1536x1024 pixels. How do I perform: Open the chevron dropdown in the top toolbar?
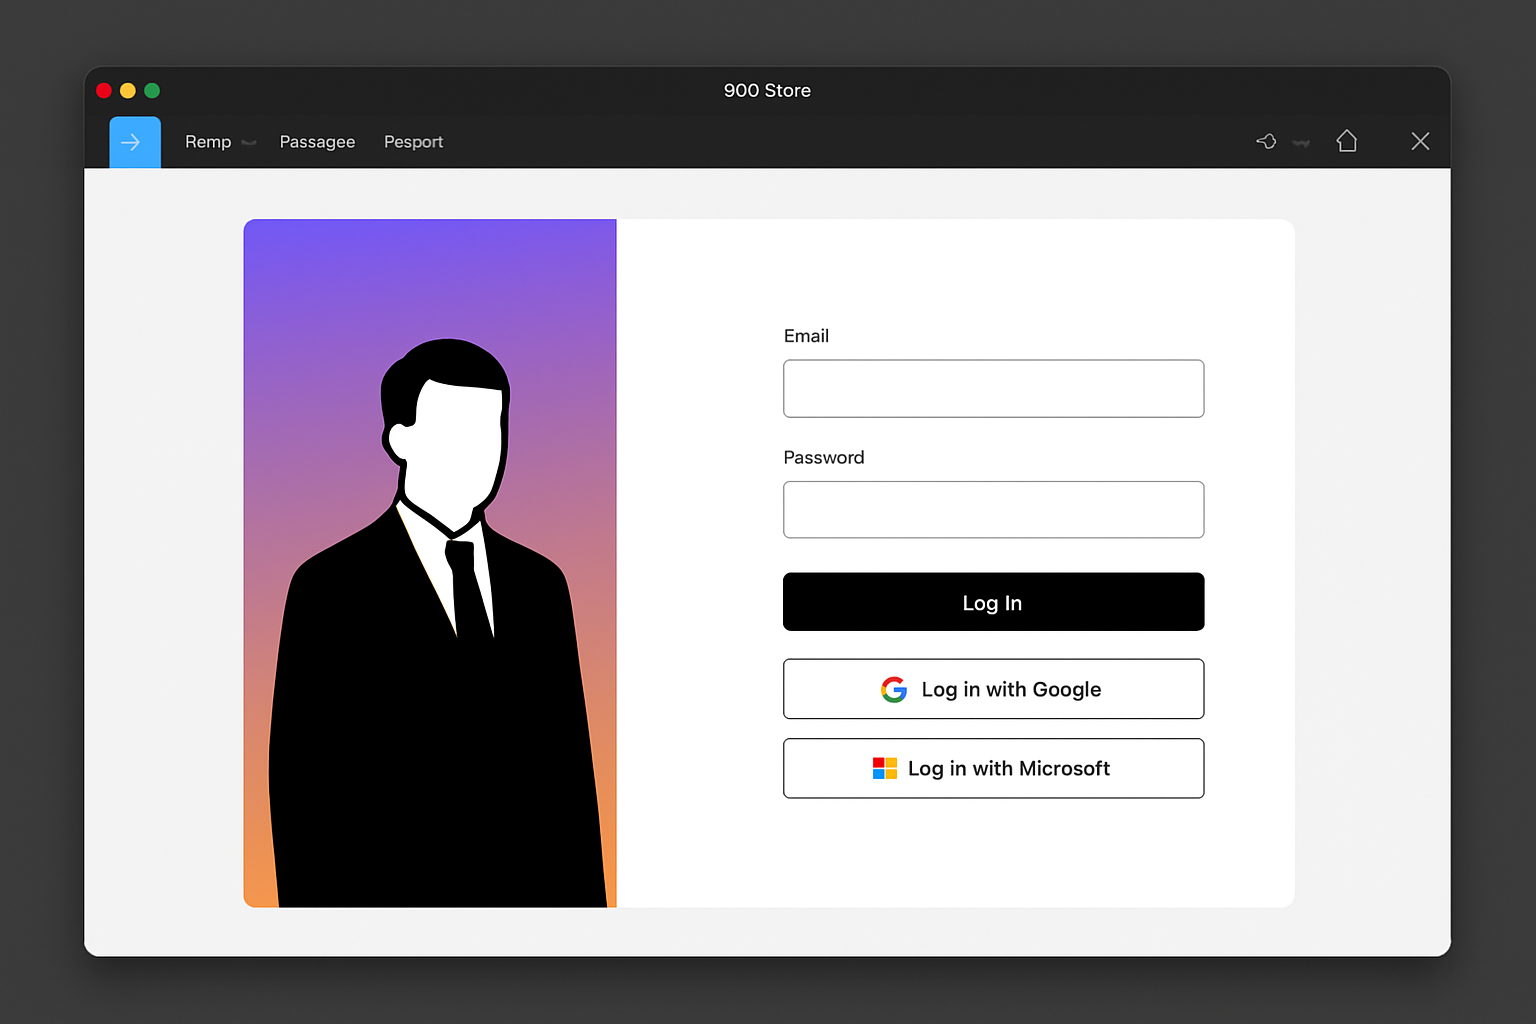(x=1302, y=143)
